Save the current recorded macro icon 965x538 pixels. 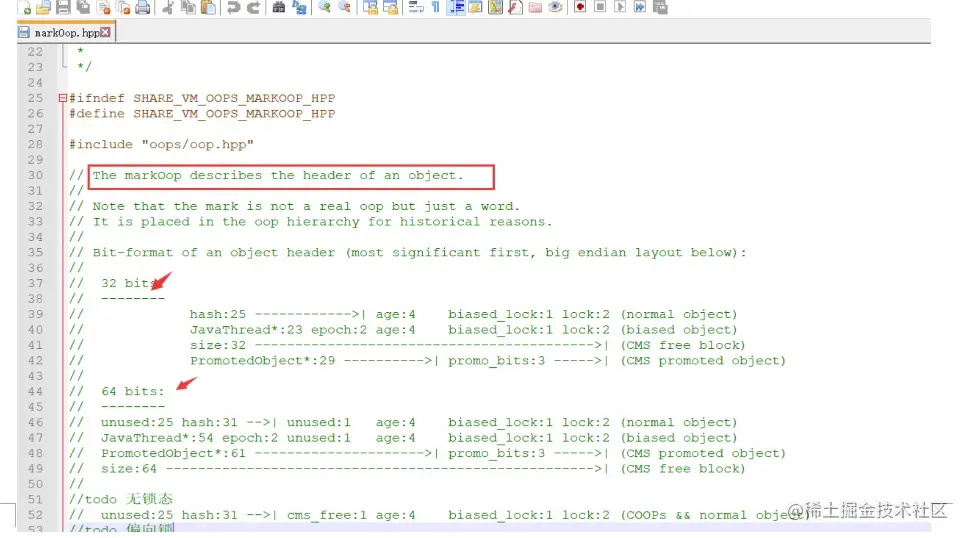660,7
